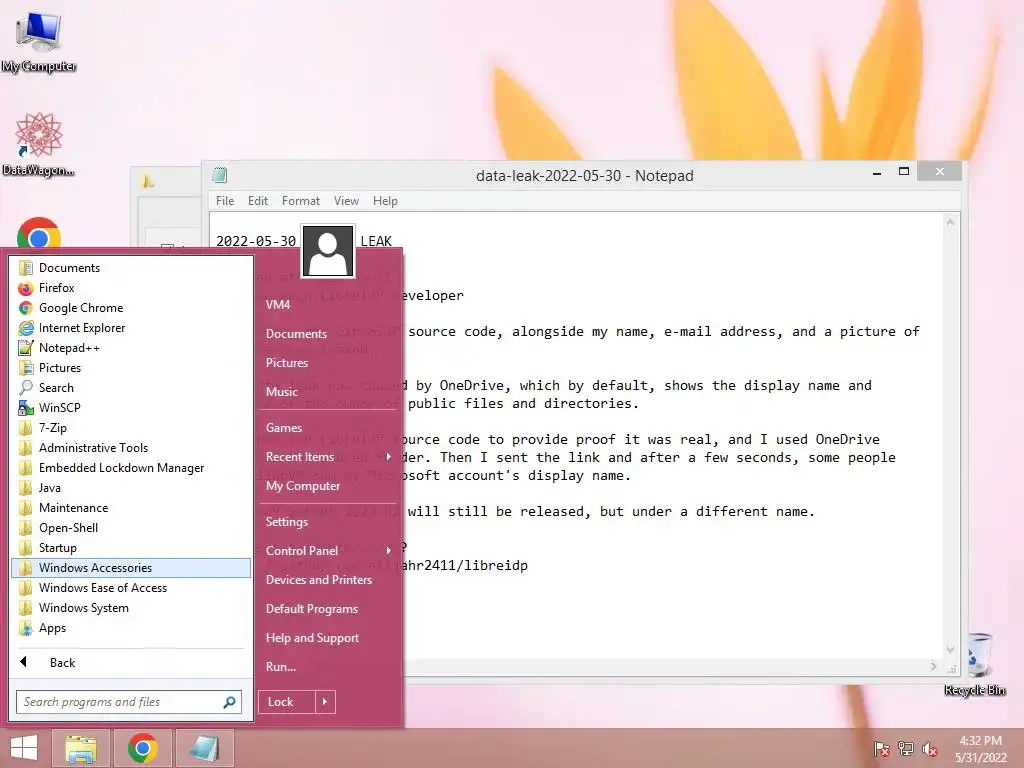Screen dimensions: 1024x768
Task: Select the My Computer desktop icon
Action: 39,40
